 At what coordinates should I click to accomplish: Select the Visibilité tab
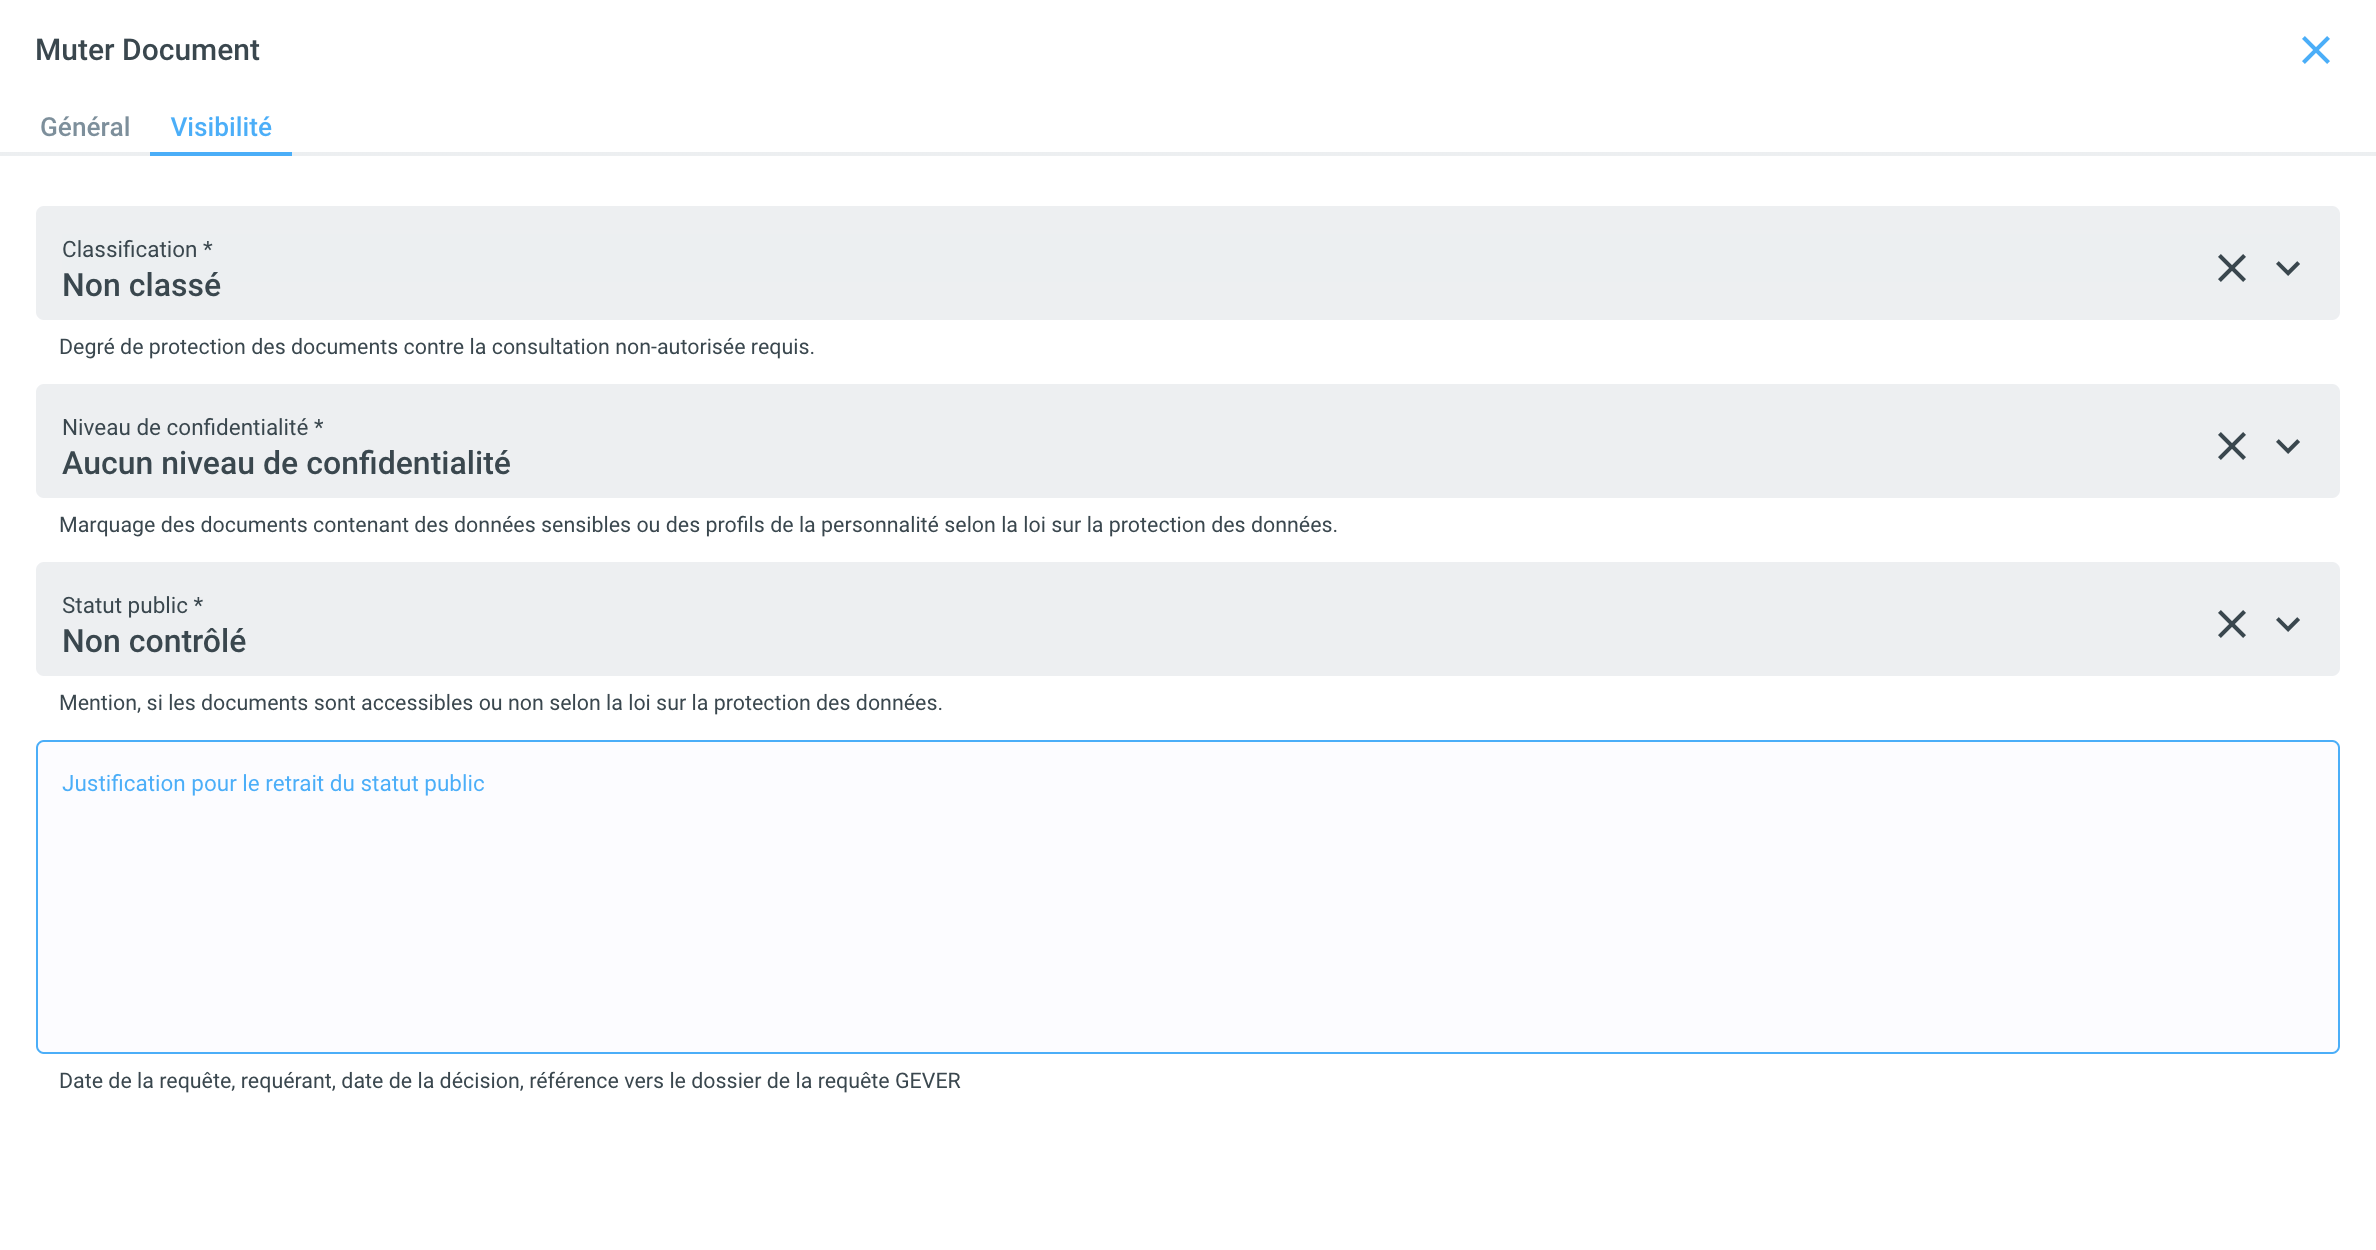click(x=221, y=127)
